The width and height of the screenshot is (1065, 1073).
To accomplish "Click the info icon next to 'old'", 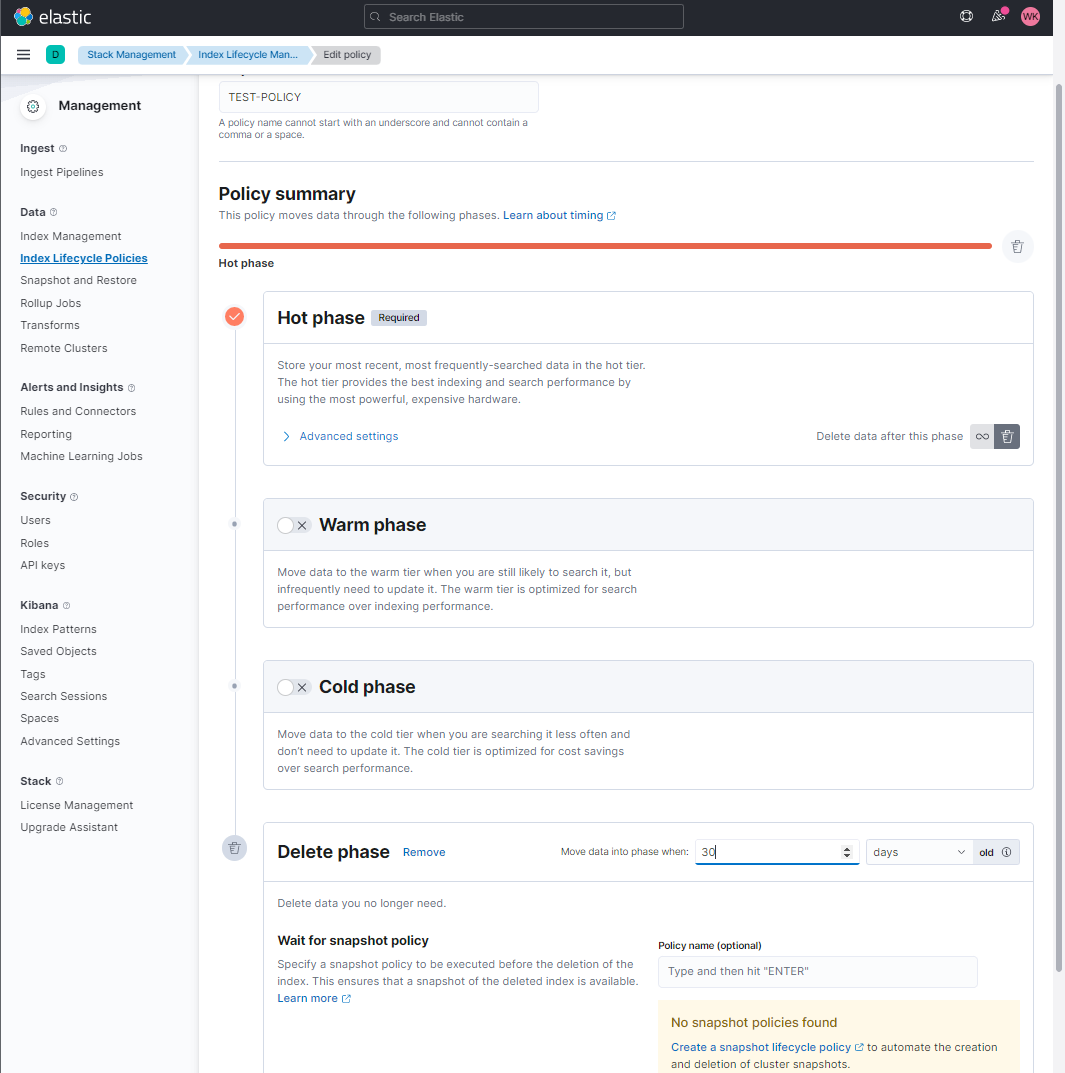I will tap(1007, 853).
